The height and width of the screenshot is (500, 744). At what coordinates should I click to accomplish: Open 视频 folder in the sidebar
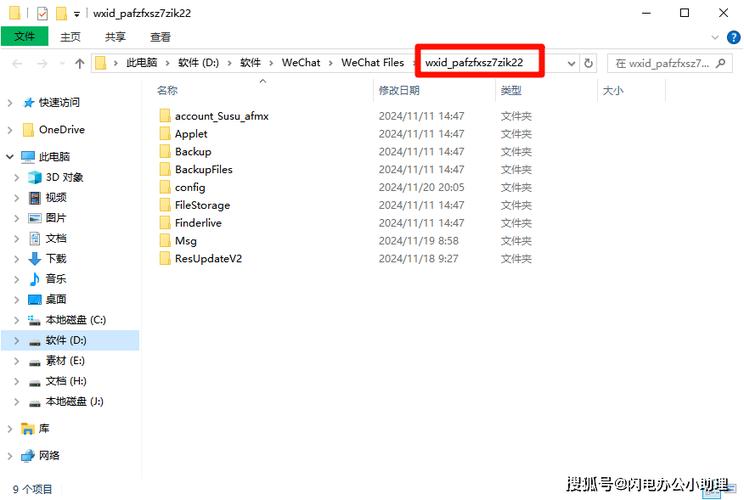[x=56, y=198]
